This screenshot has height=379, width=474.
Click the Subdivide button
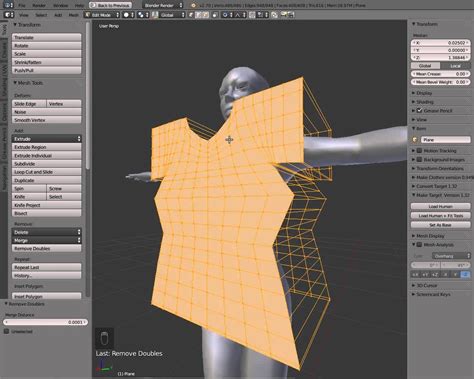(47, 164)
